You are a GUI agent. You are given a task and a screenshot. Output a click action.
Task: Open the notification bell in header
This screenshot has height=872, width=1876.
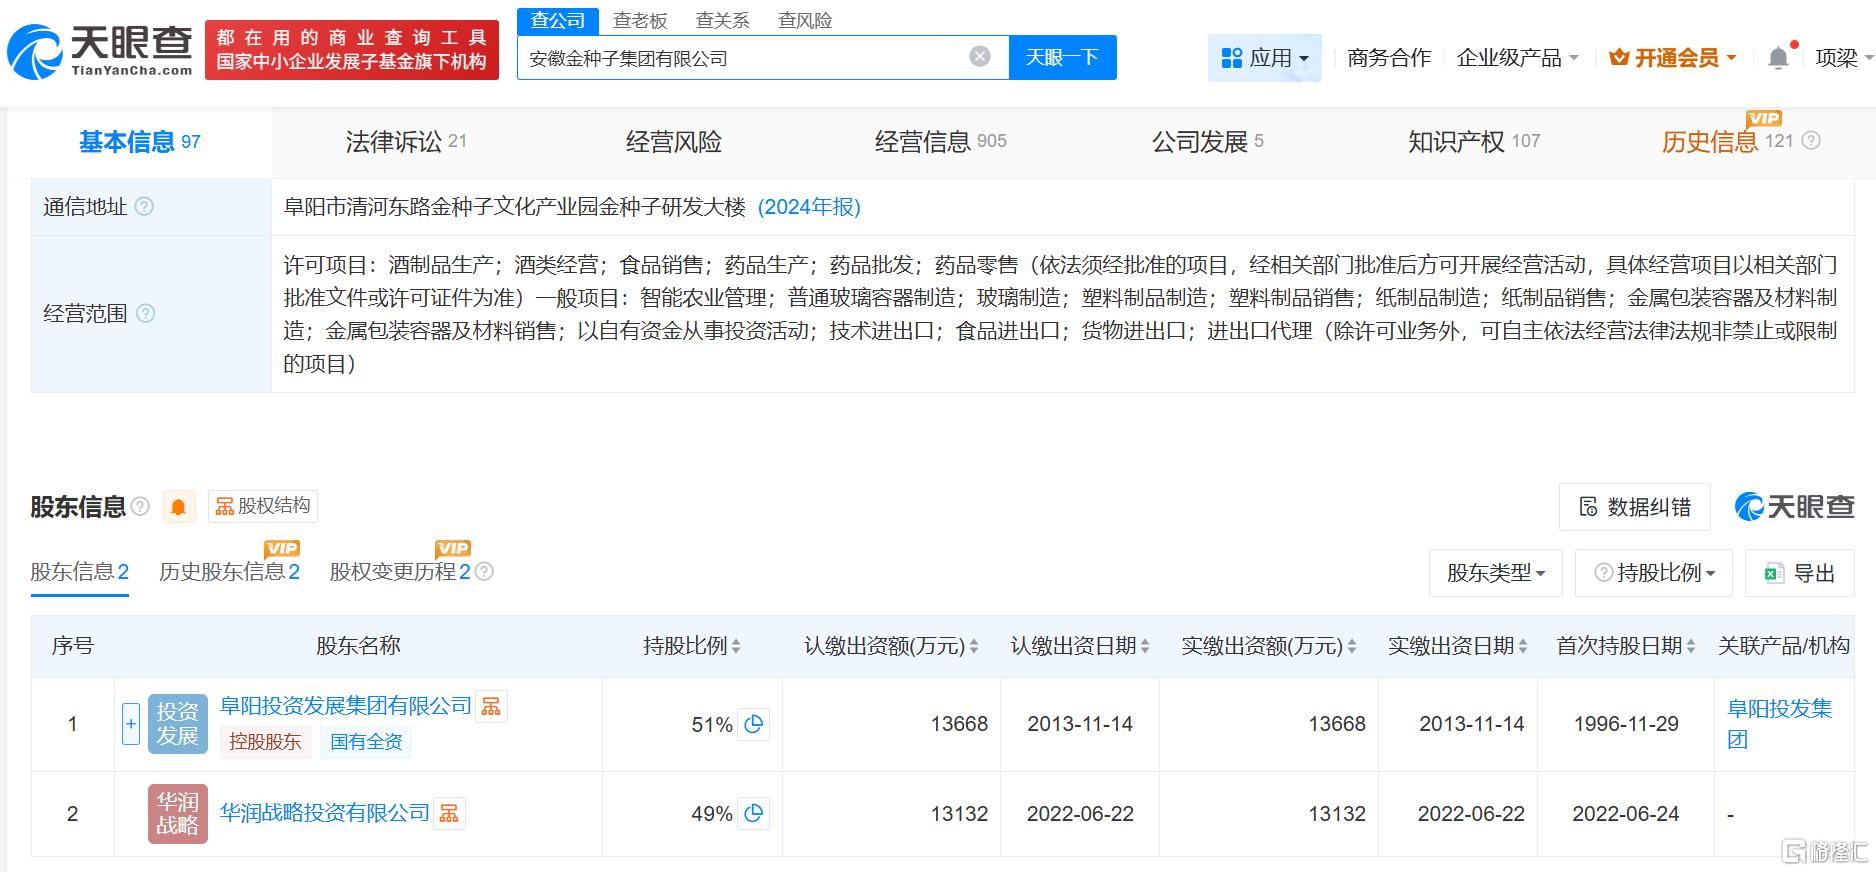click(1778, 58)
